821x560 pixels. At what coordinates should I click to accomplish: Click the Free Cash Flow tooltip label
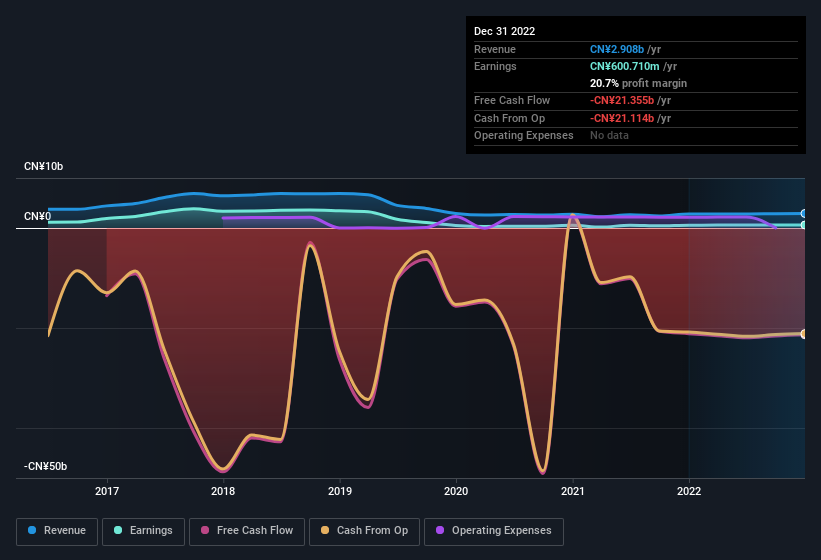click(x=512, y=100)
